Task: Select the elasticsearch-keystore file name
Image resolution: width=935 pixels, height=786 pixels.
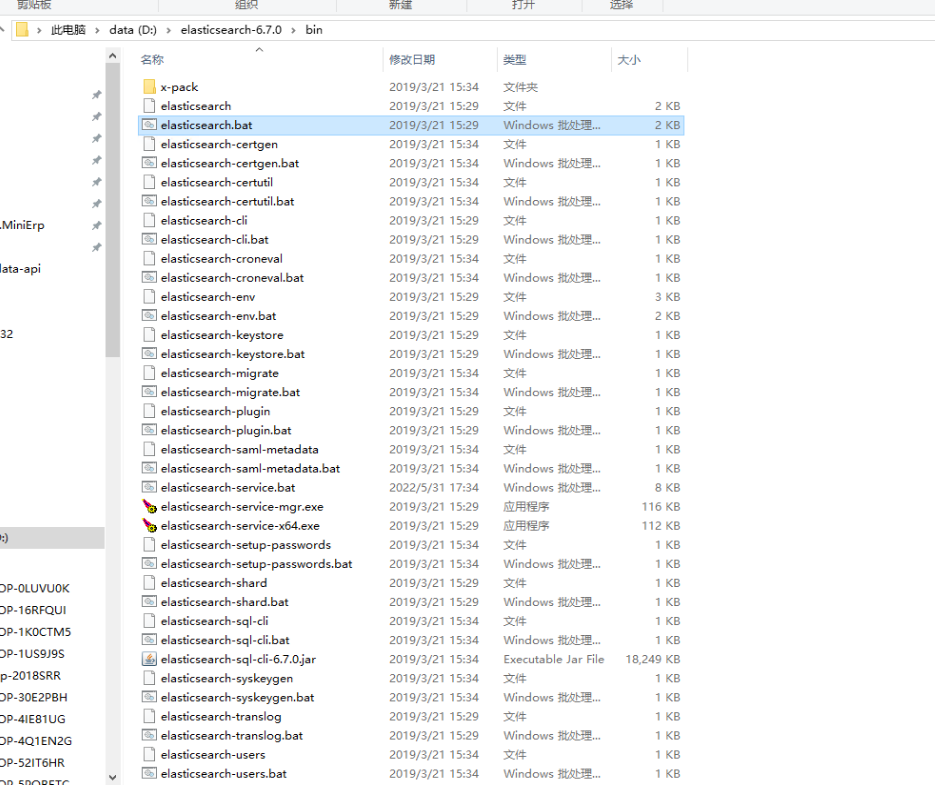Action: pos(222,335)
